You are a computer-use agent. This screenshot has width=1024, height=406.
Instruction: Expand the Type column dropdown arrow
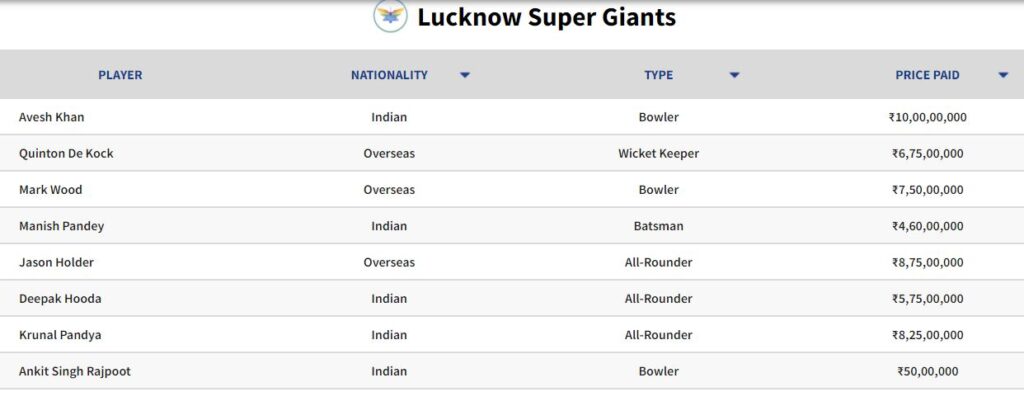[734, 75]
